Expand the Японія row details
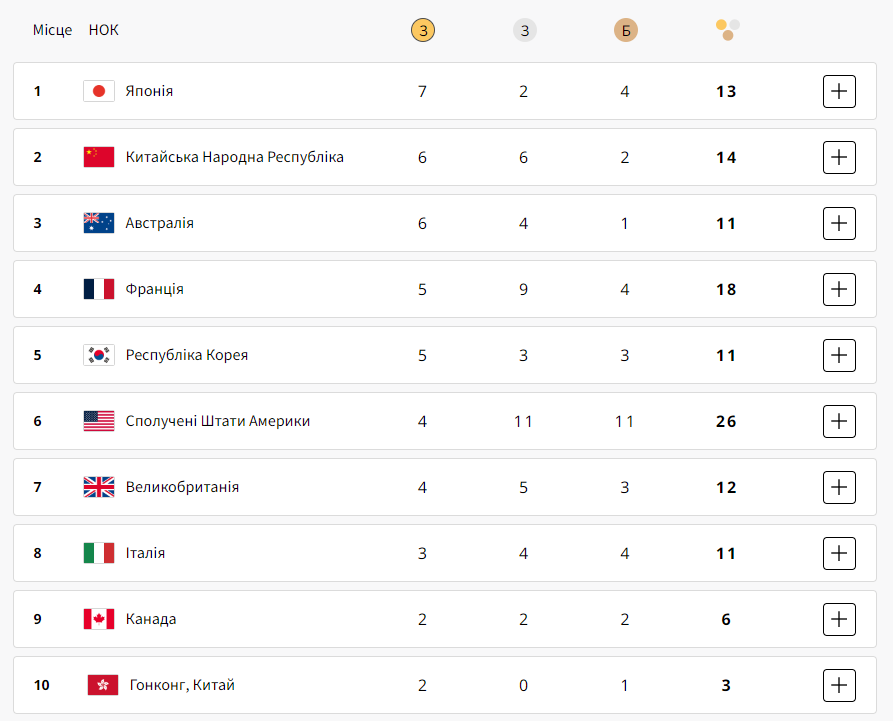This screenshot has height=721, width=893. [x=839, y=91]
